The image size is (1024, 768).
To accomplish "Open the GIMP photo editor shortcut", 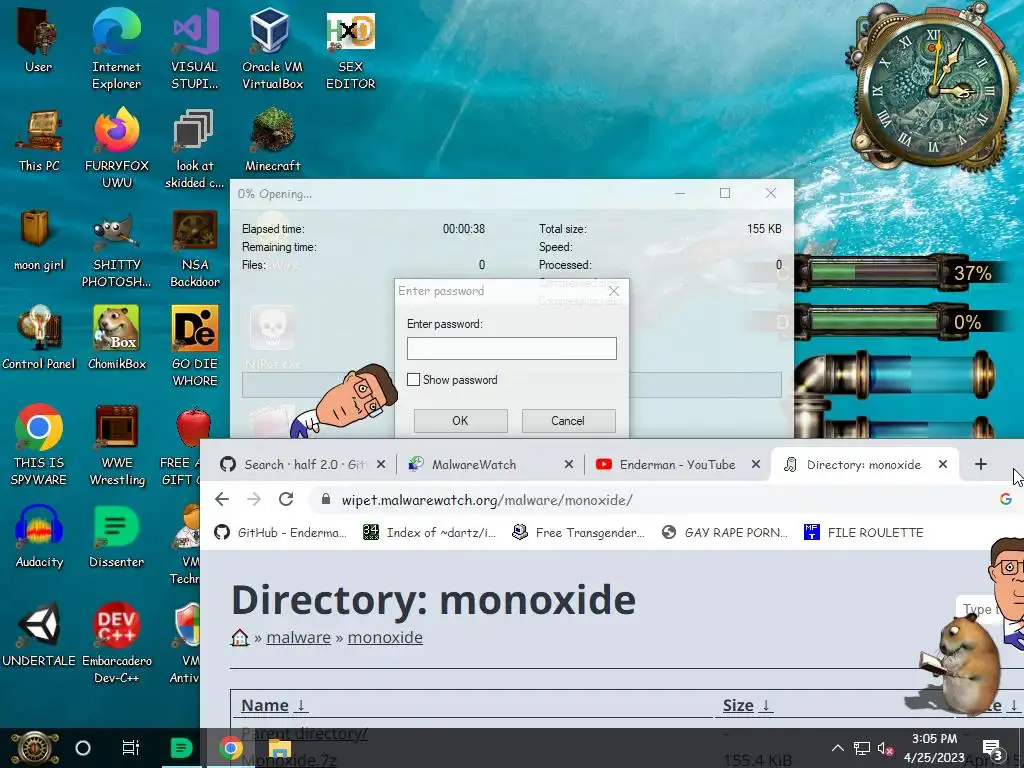I will (x=116, y=247).
